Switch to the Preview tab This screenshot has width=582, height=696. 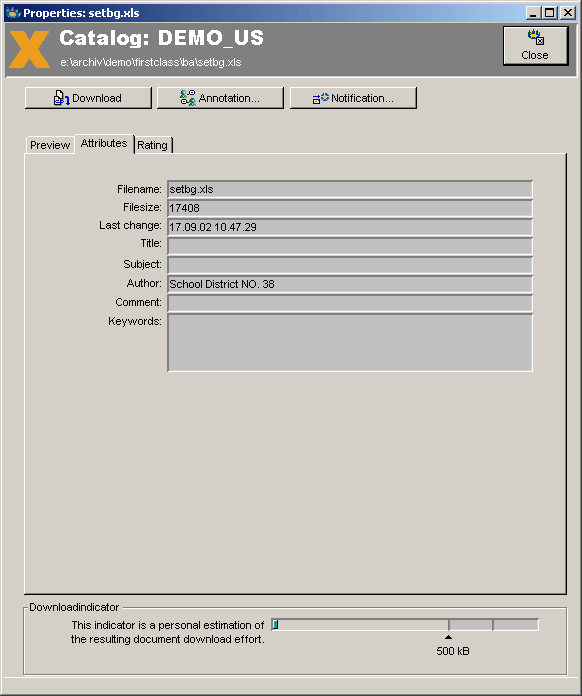coord(50,145)
